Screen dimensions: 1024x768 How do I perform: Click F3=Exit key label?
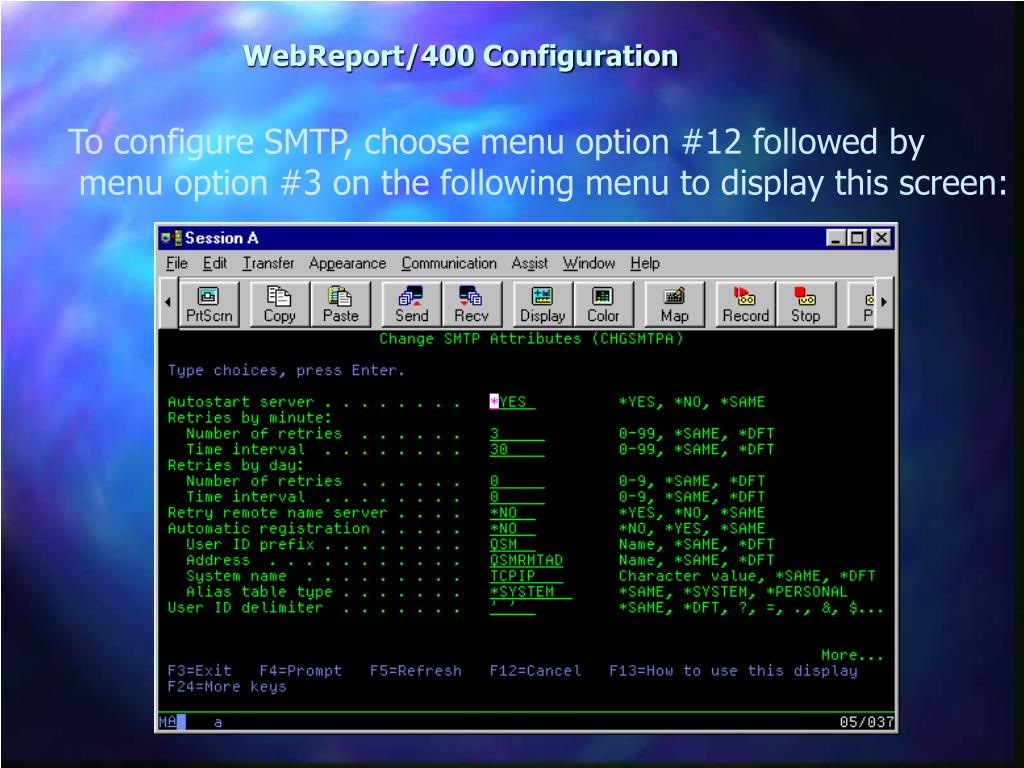pos(199,671)
